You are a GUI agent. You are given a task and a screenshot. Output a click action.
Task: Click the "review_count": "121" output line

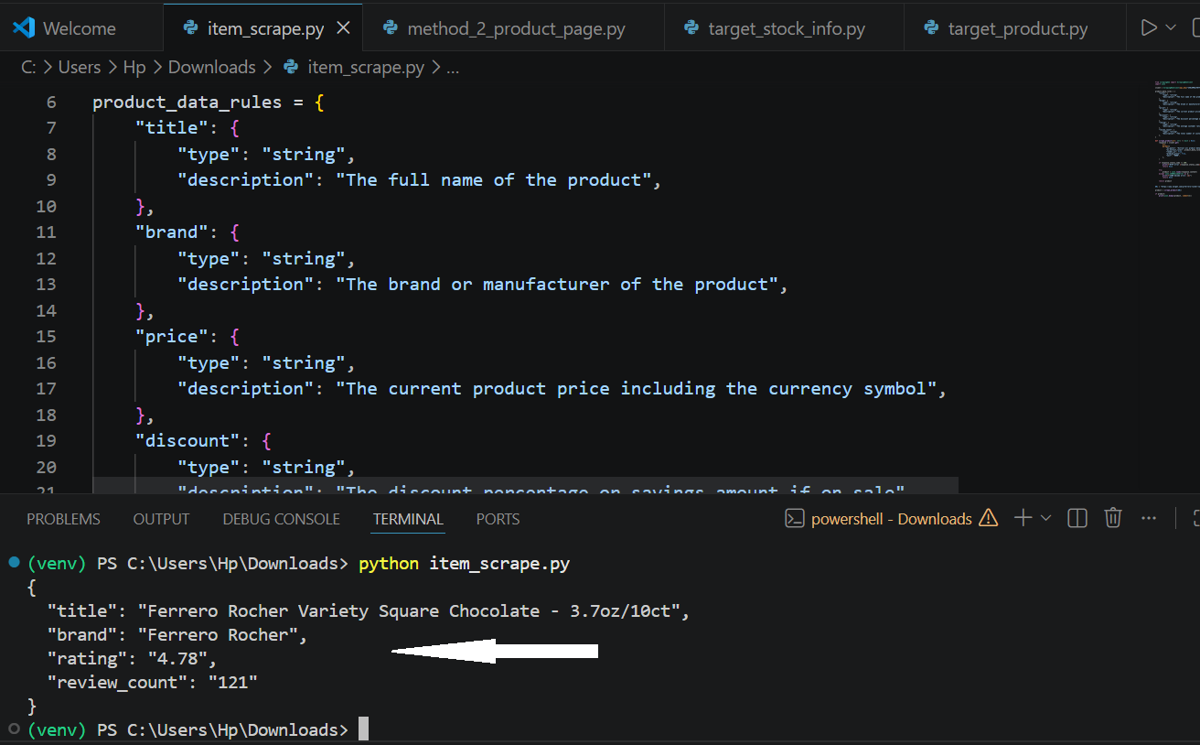[152, 682]
